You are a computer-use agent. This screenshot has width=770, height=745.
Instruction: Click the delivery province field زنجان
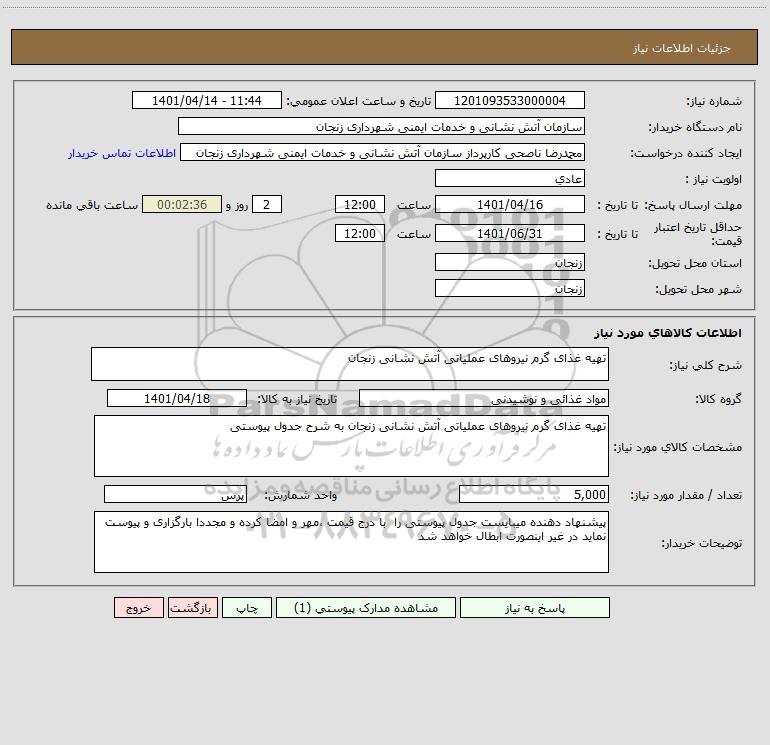click(510, 262)
